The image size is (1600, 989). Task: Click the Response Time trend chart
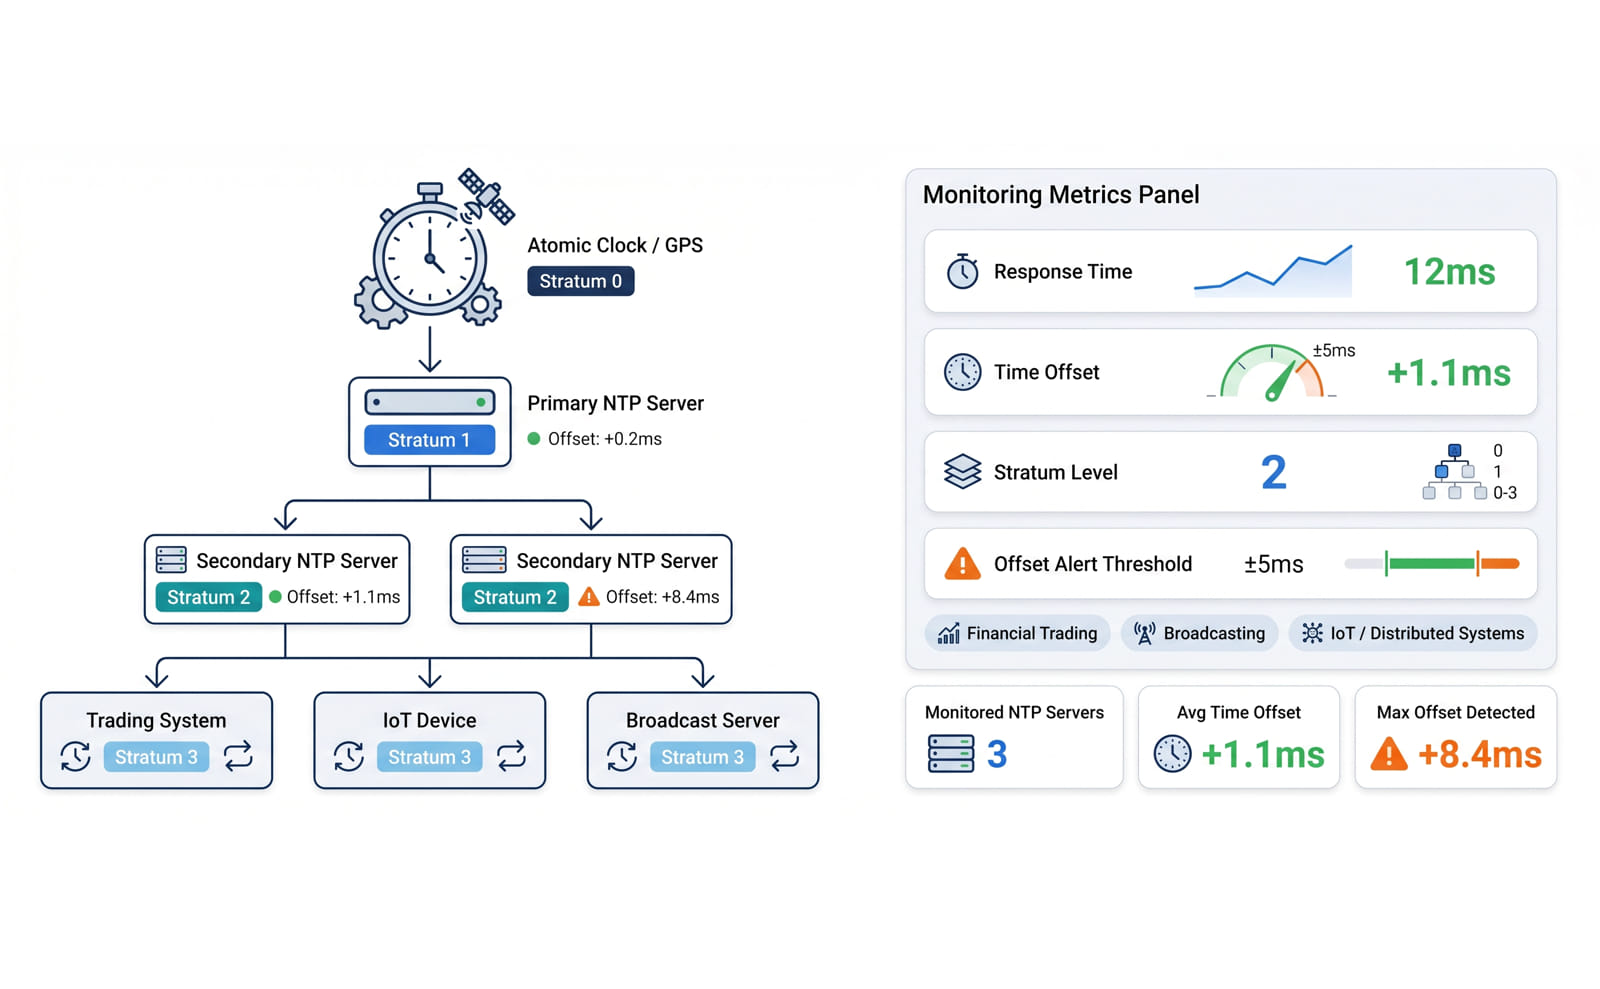pyautogui.click(x=1273, y=271)
